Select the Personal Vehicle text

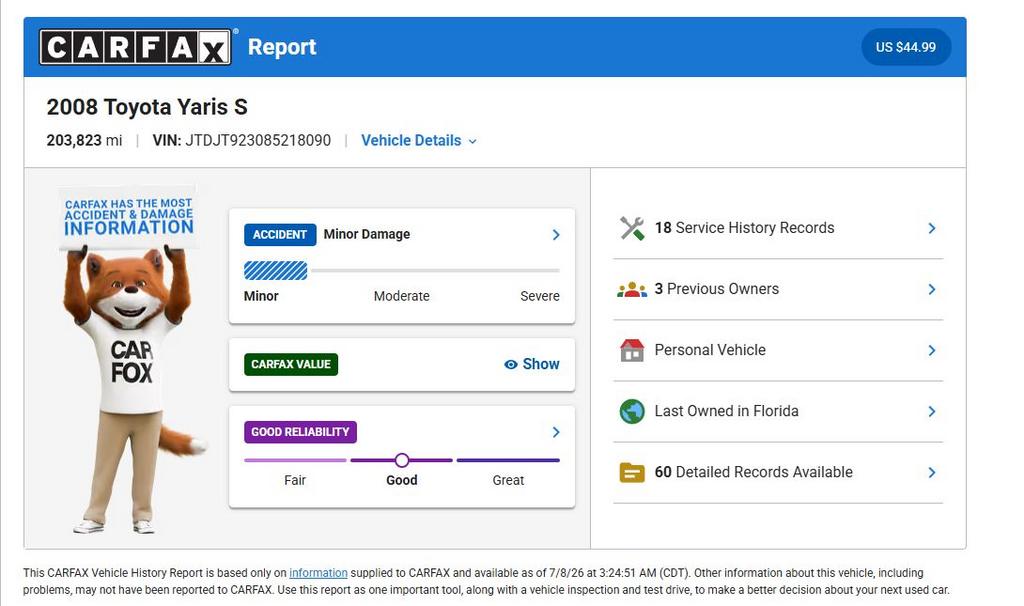point(710,350)
